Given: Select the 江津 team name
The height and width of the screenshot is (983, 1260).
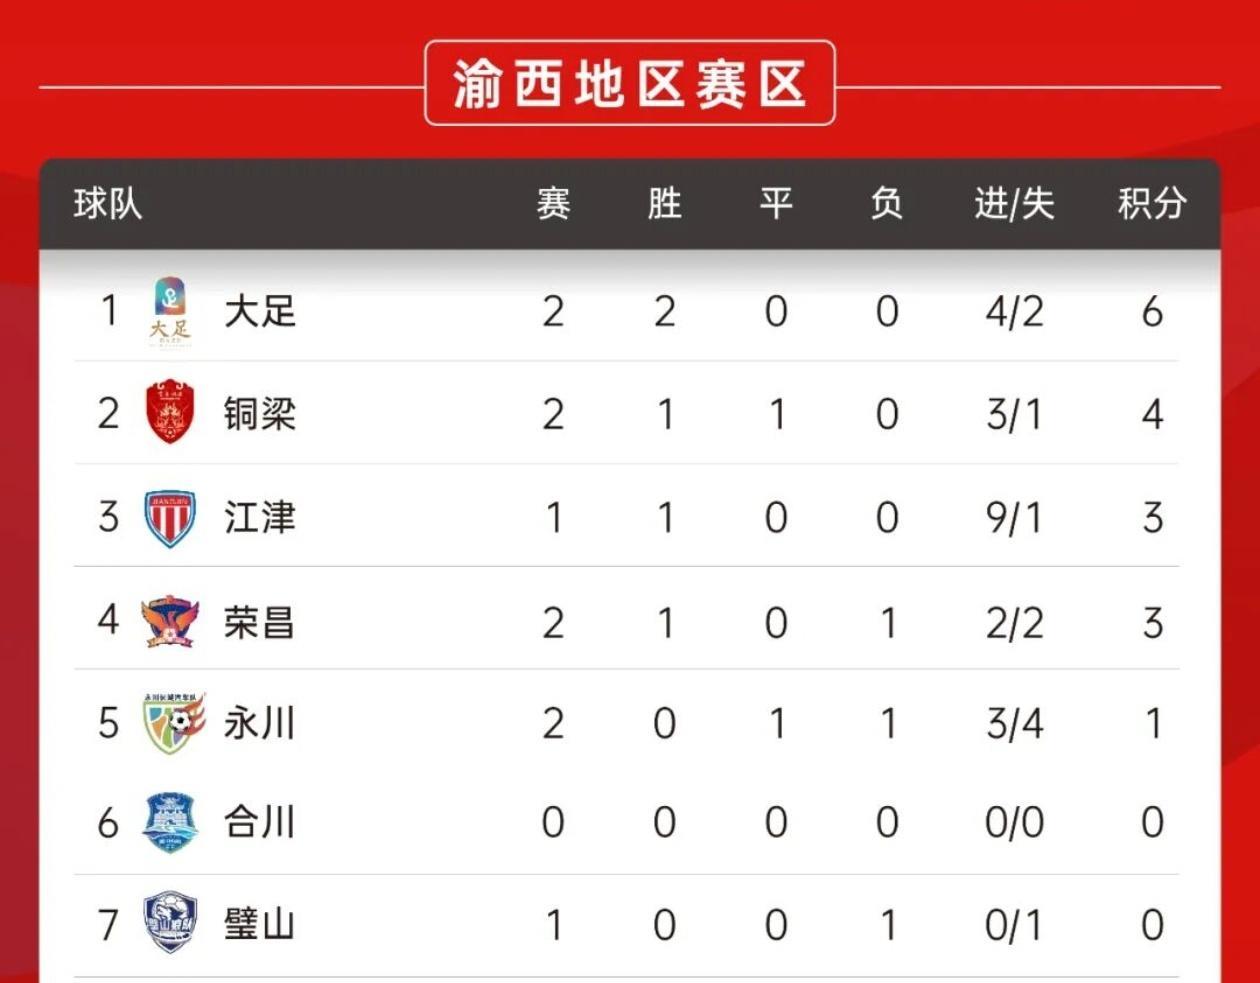Looking at the screenshot, I should click(x=260, y=518).
